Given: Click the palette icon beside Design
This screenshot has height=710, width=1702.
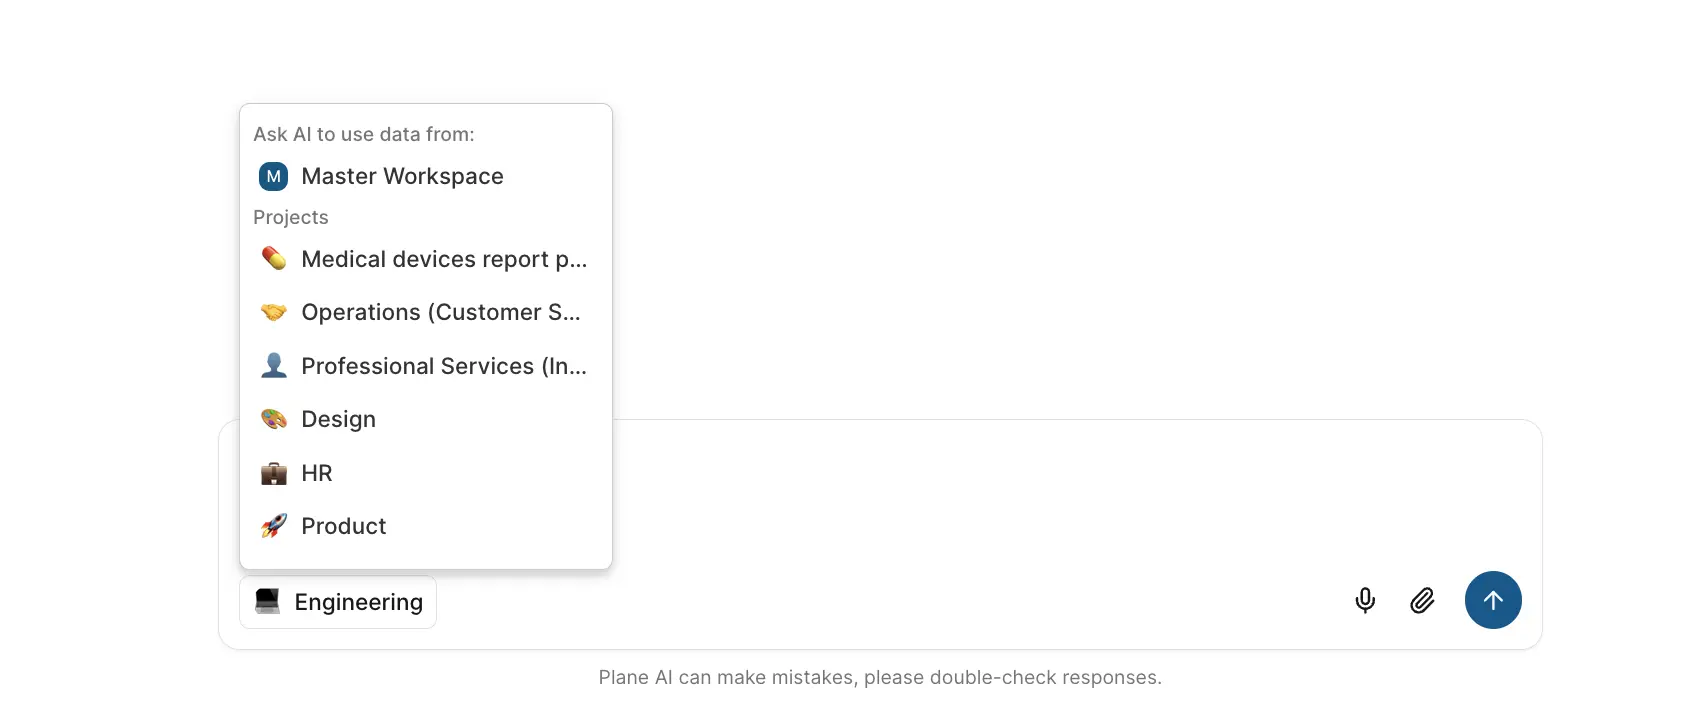Looking at the screenshot, I should point(273,419).
